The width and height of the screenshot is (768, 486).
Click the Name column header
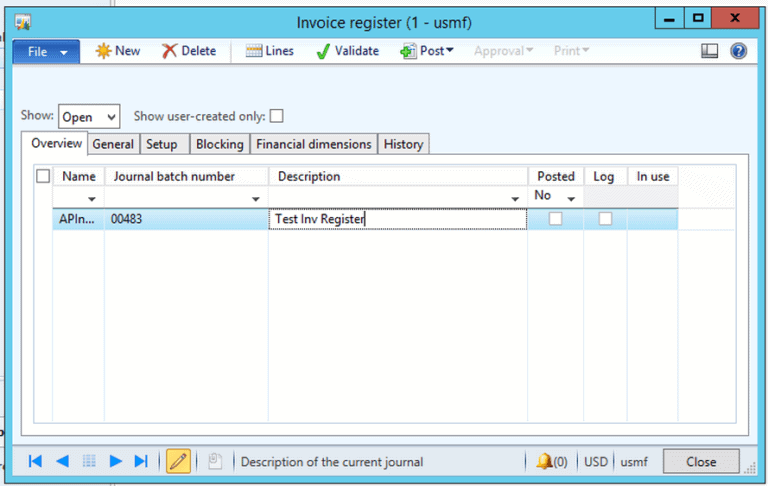tap(79, 176)
